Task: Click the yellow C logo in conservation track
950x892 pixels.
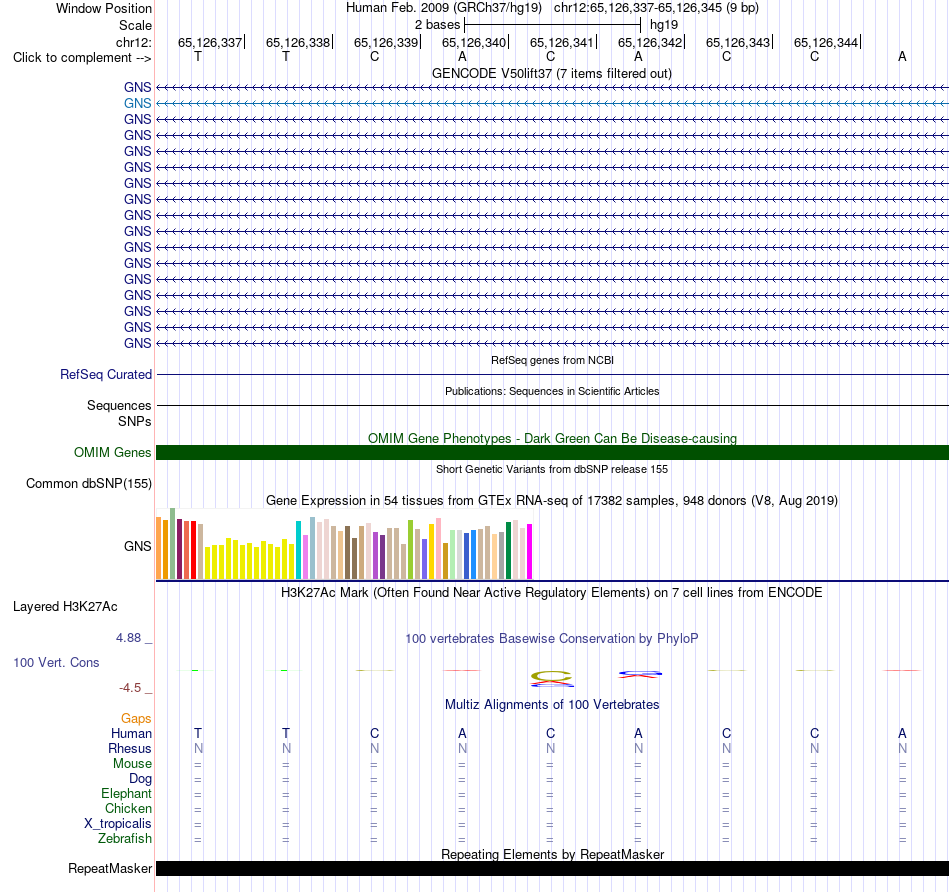Action: tap(551, 678)
